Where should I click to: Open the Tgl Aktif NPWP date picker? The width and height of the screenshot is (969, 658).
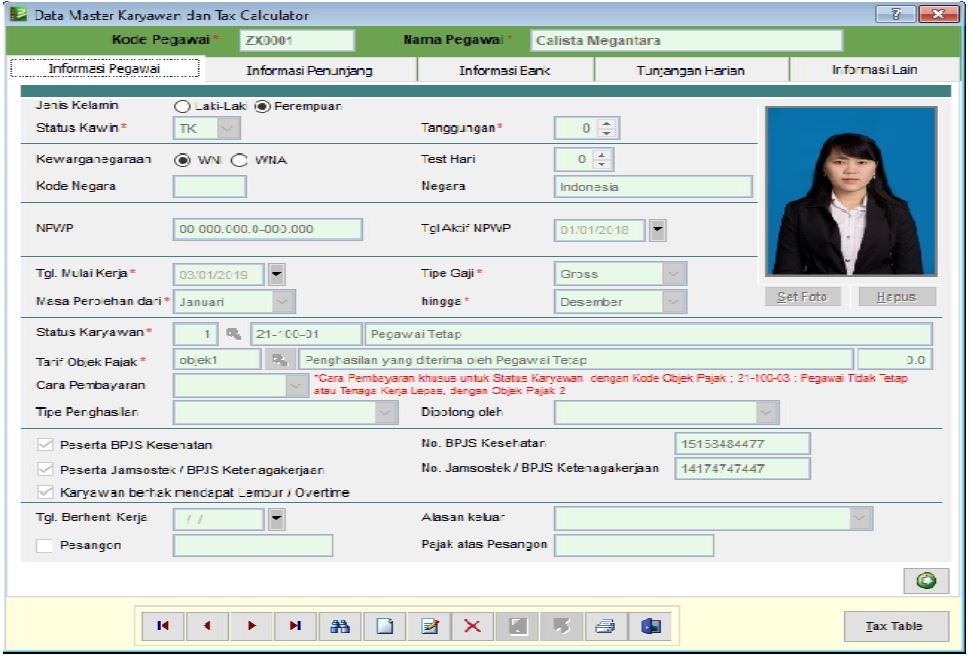click(657, 230)
